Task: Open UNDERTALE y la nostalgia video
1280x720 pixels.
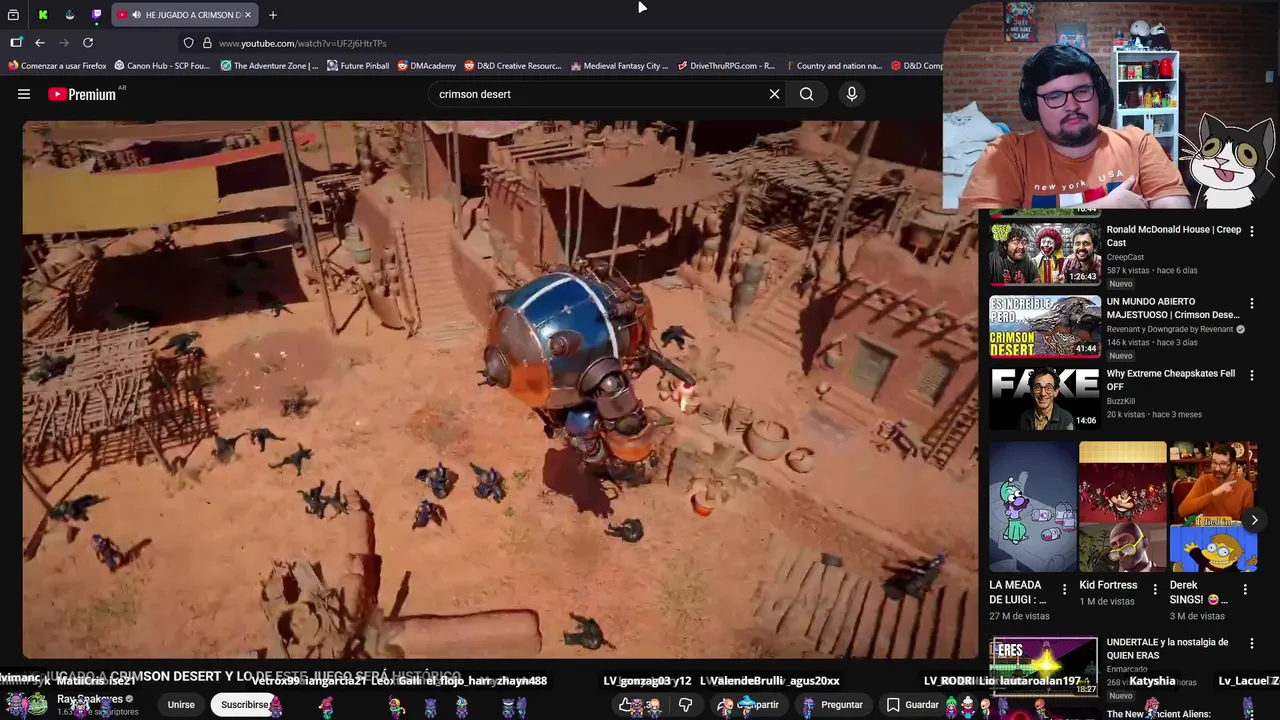Action: (x=1044, y=667)
